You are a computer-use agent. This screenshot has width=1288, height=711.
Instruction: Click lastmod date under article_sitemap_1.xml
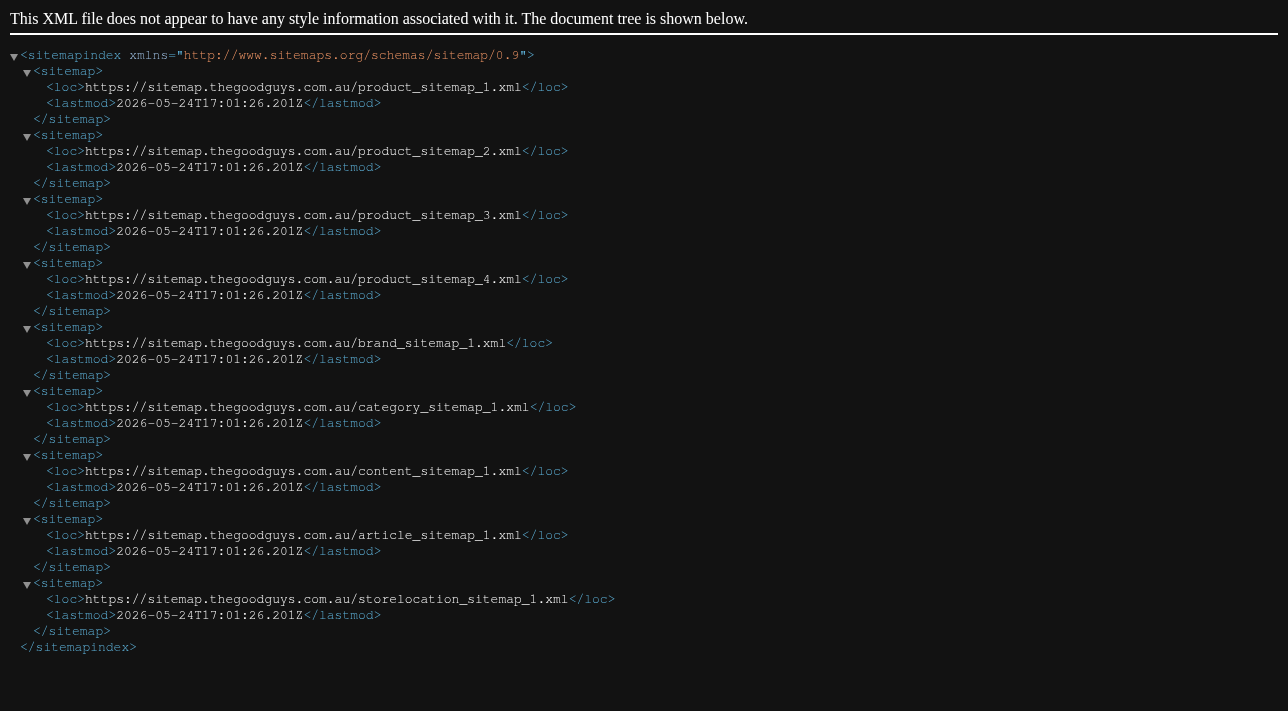(x=209, y=552)
